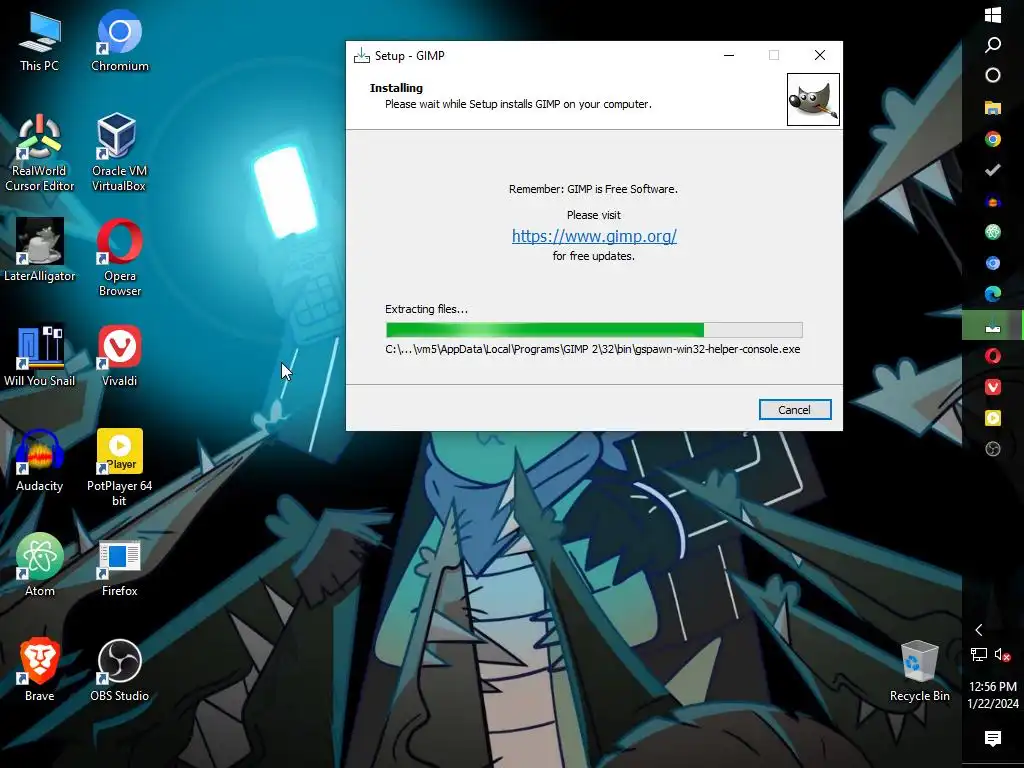Viewport: 1024px width, 768px height.
Task: Select the This PC desktop icon
Action: [x=39, y=41]
